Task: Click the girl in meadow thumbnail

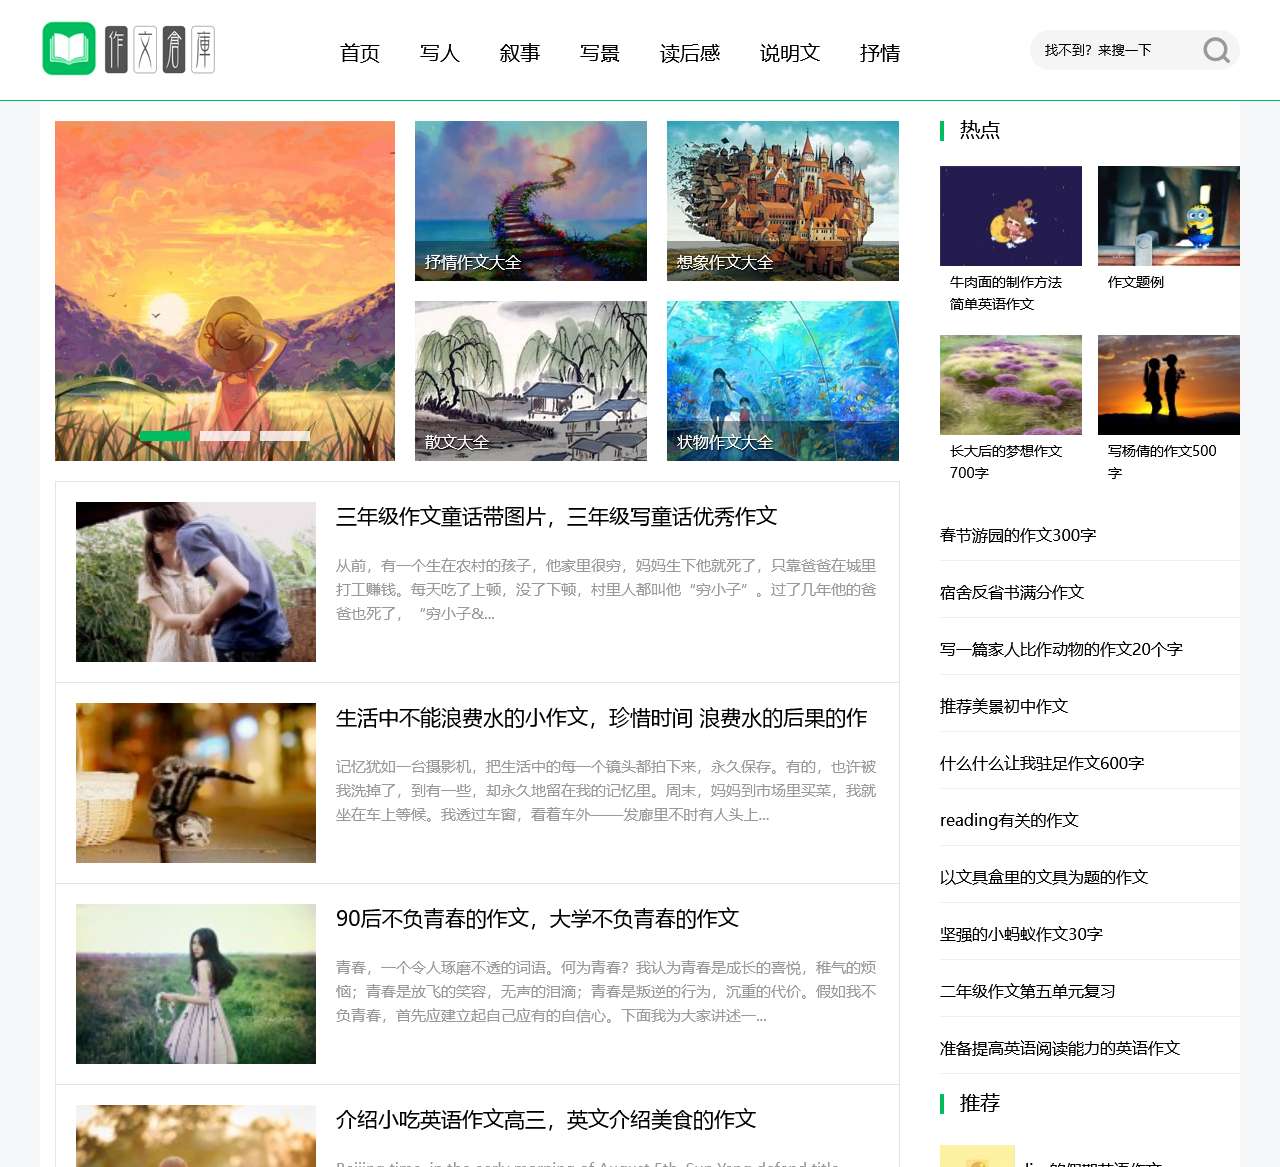Action: [x=196, y=984]
